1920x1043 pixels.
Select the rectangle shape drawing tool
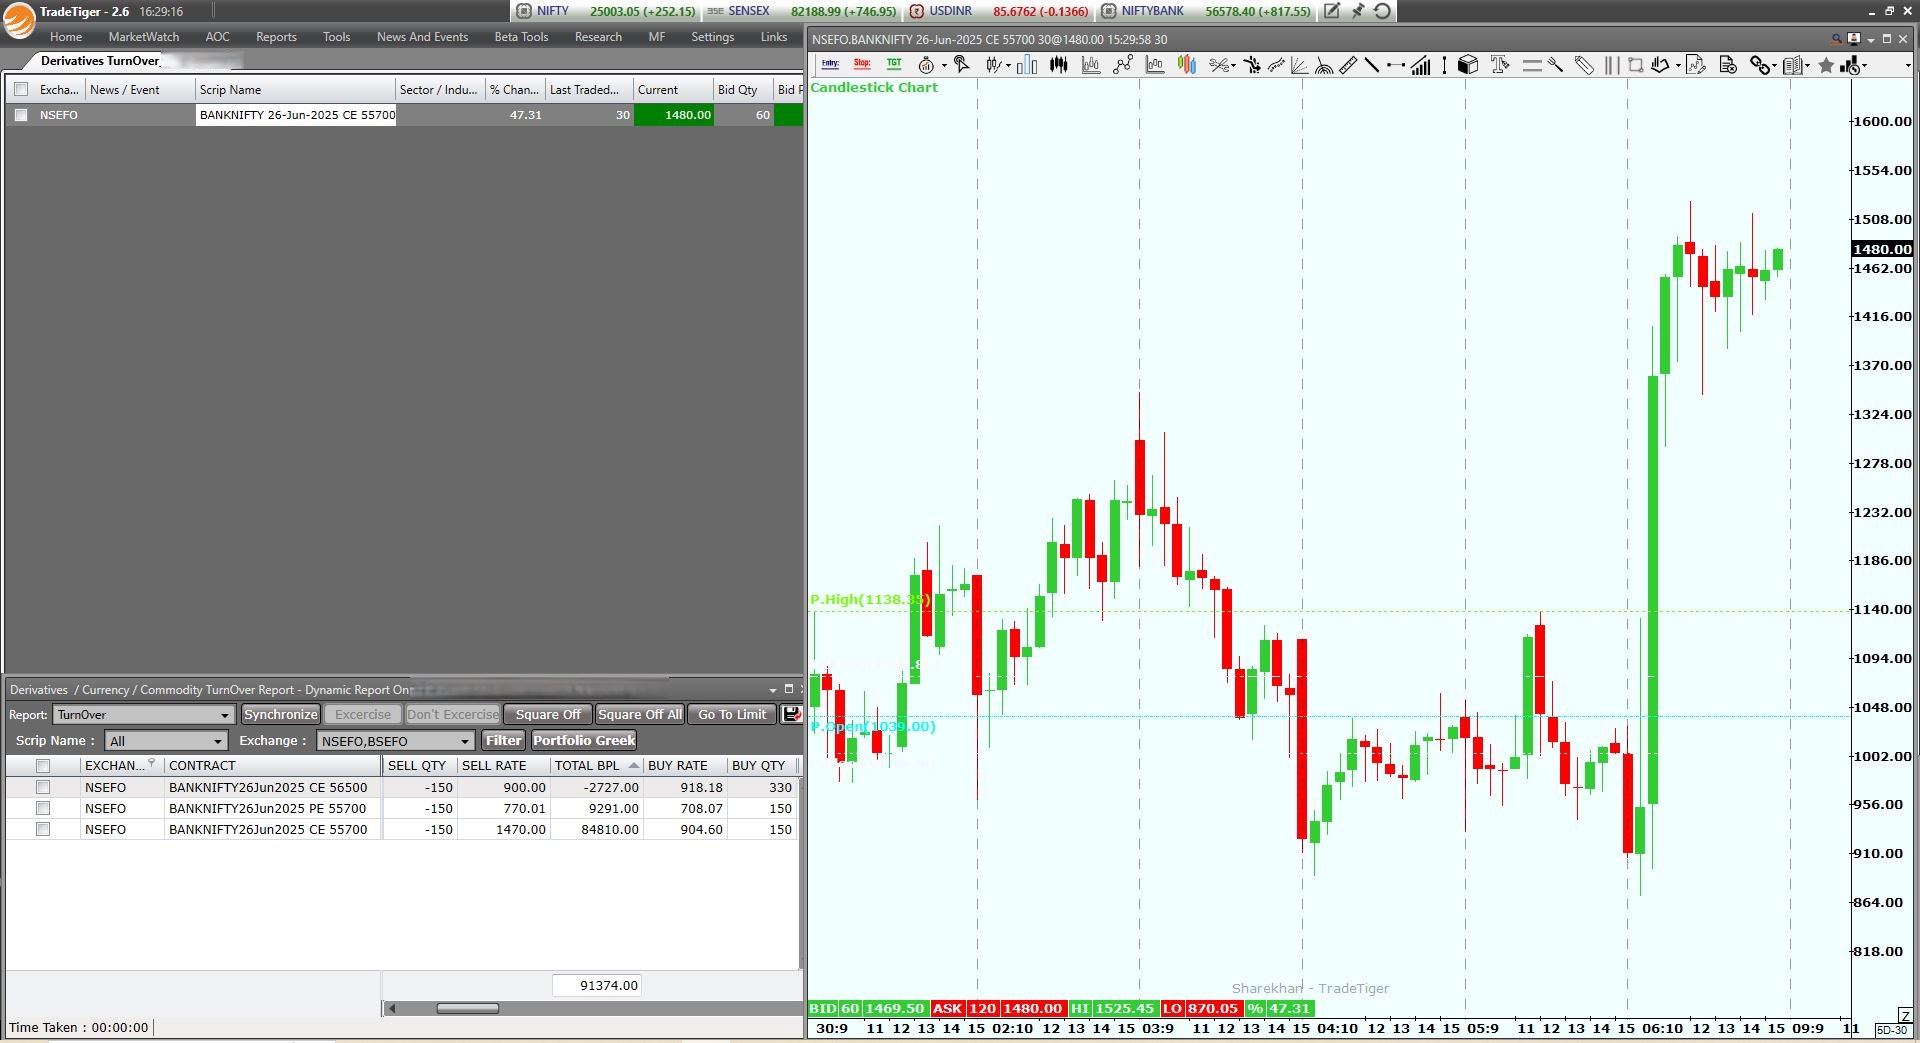(x=1636, y=65)
